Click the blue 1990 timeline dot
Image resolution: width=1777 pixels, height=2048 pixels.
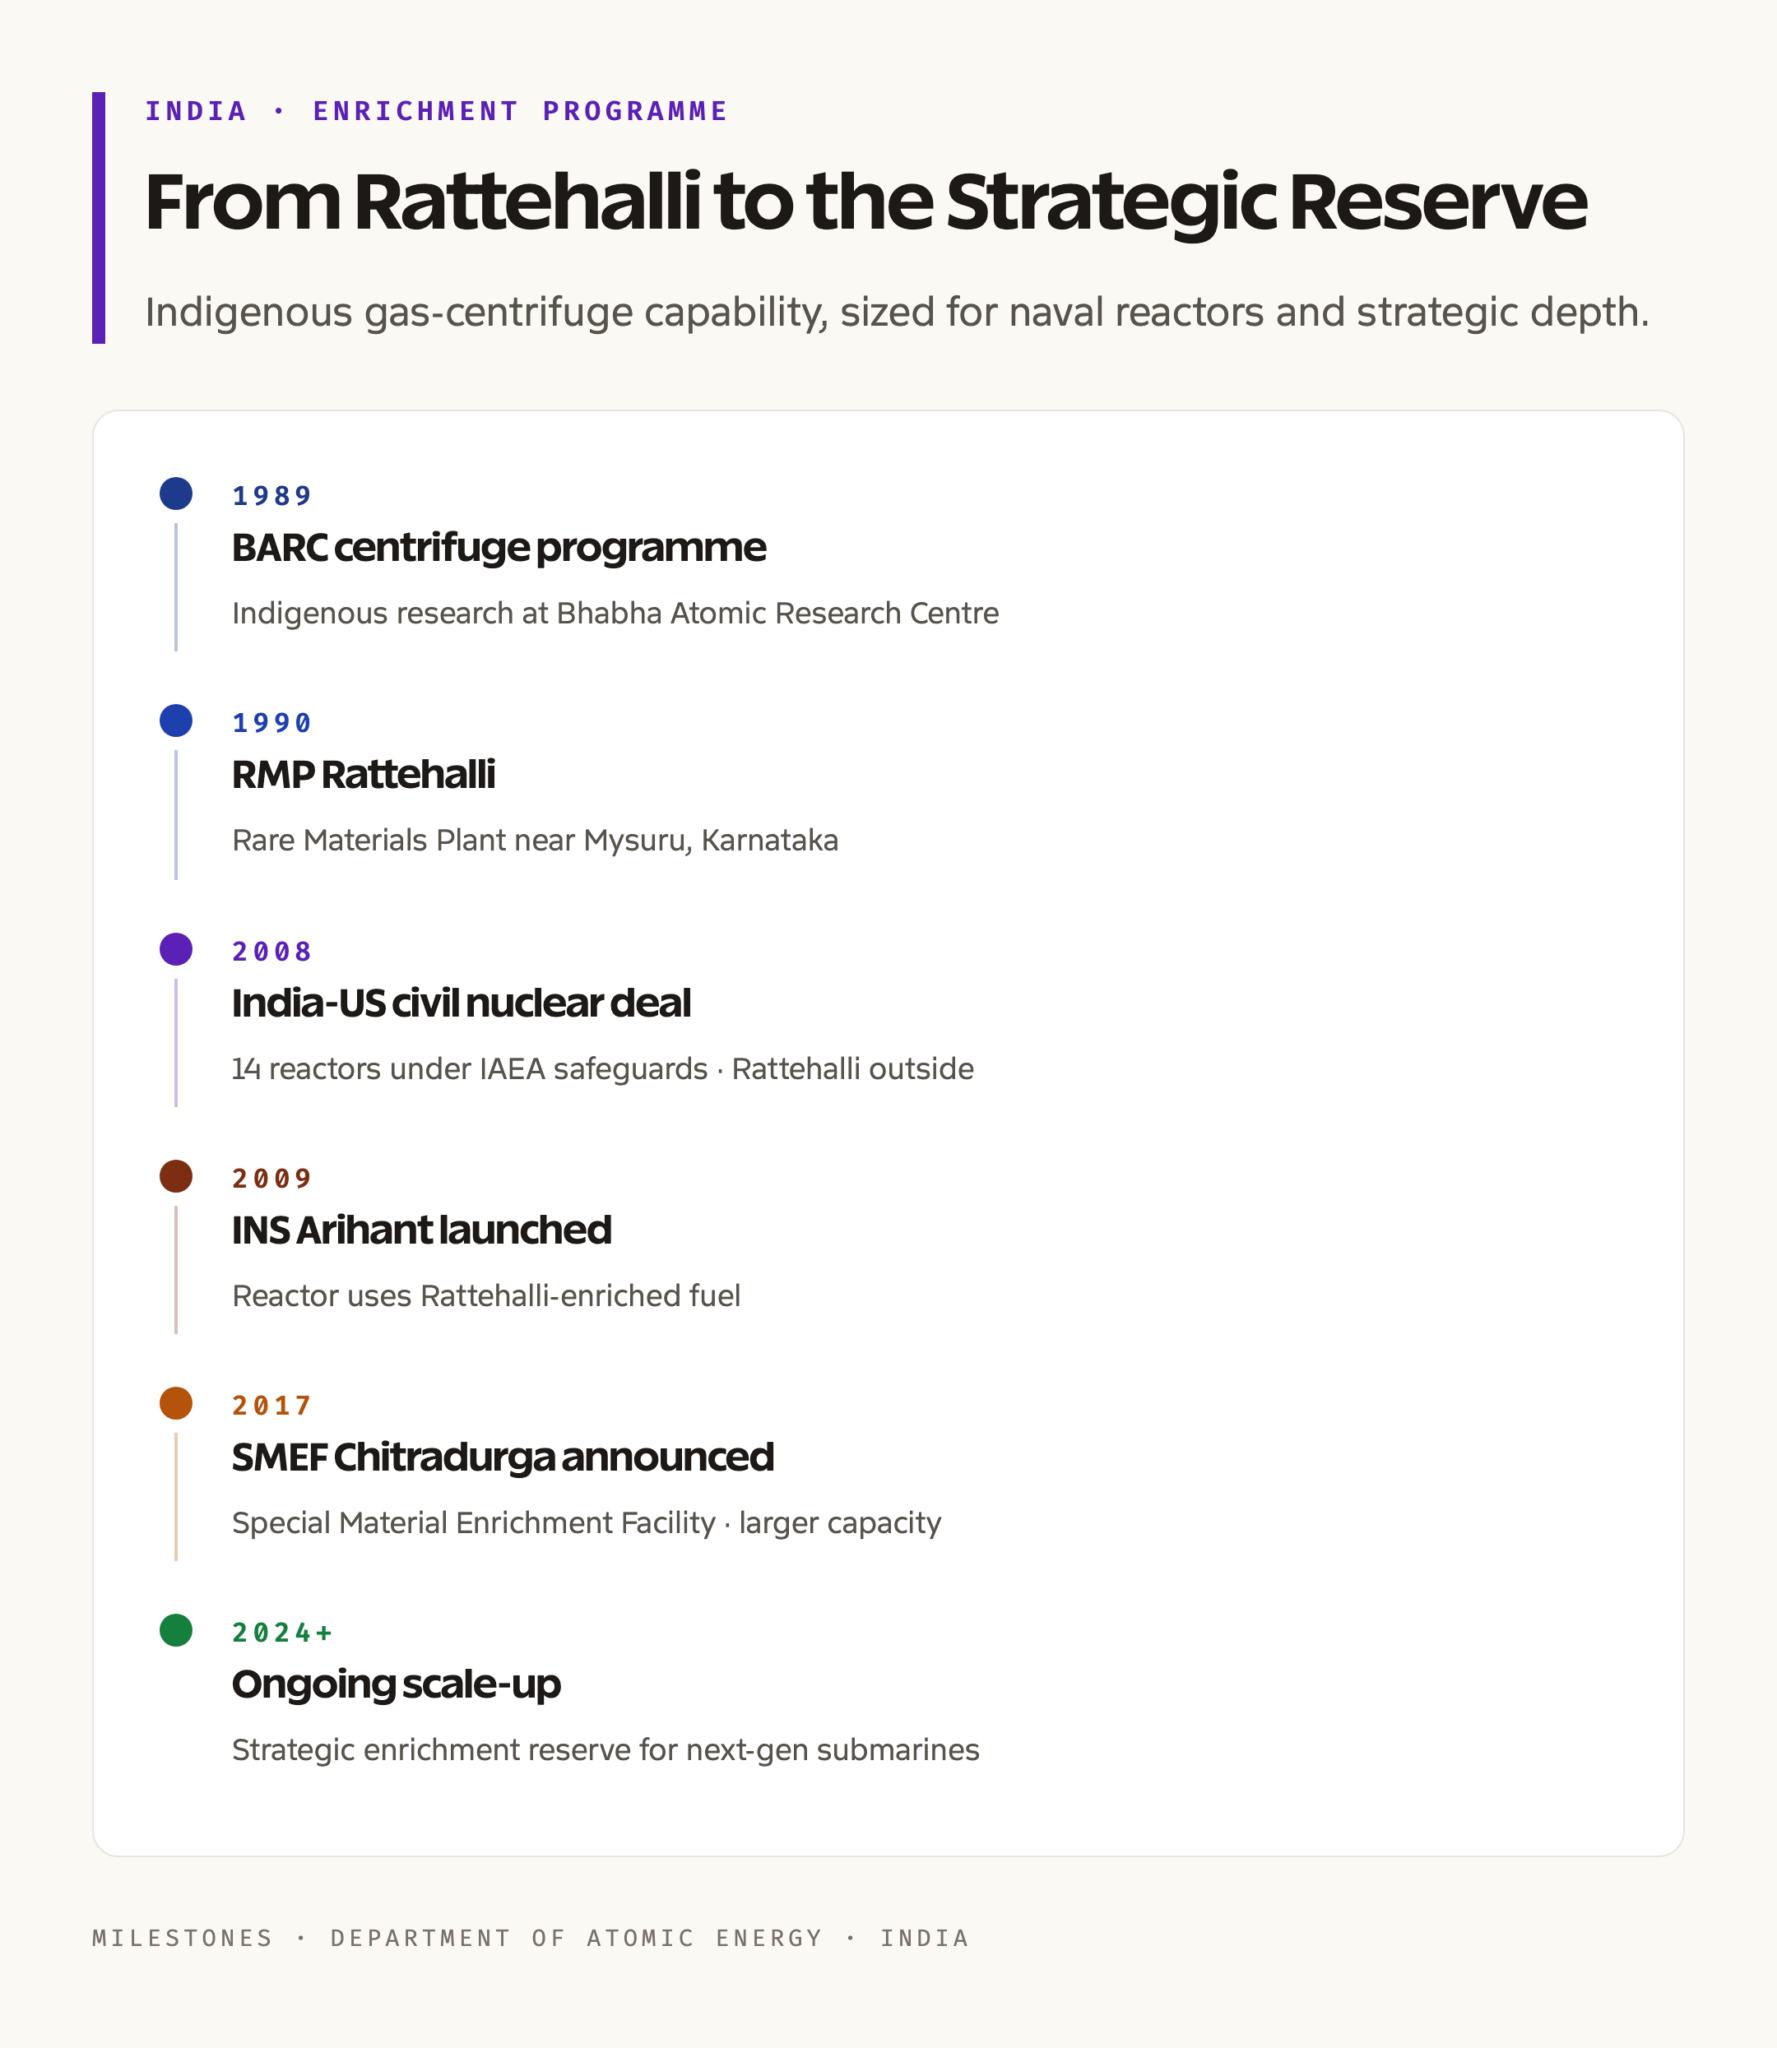[x=176, y=720]
